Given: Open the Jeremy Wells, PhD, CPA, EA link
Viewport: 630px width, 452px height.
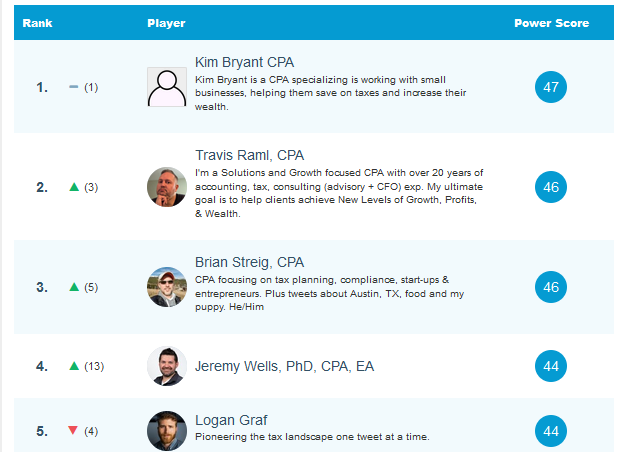Looking at the screenshot, I should pyautogui.click(x=284, y=367).
